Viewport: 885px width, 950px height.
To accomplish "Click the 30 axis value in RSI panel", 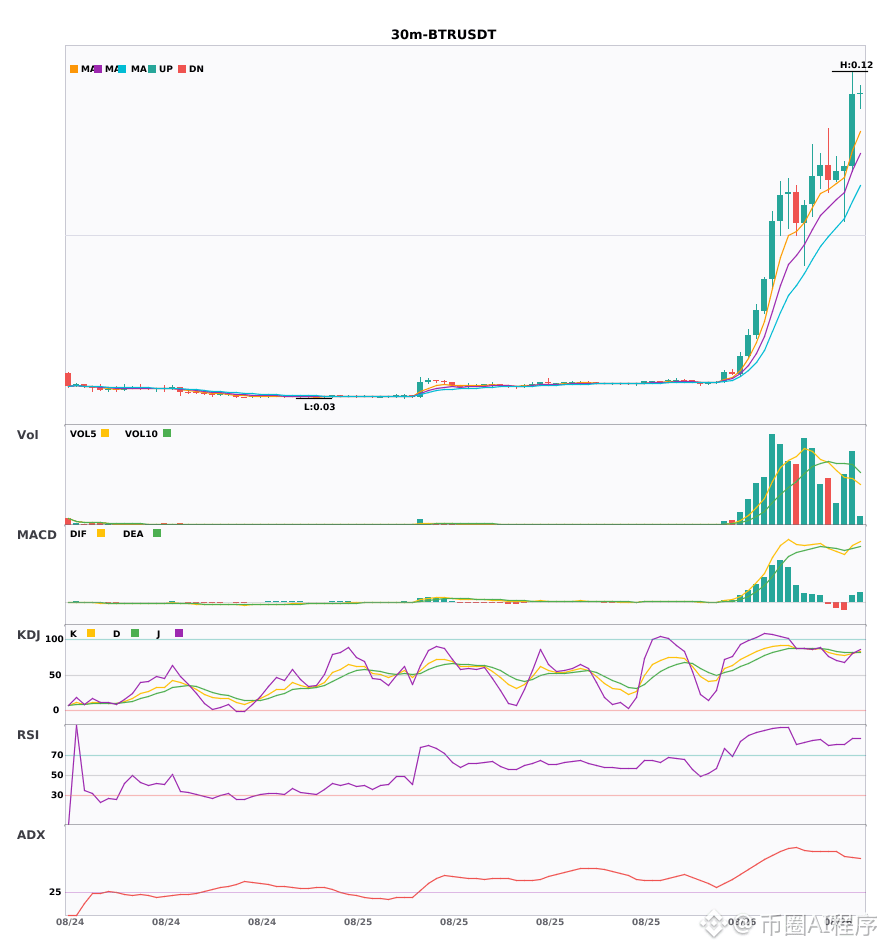I will point(57,795).
